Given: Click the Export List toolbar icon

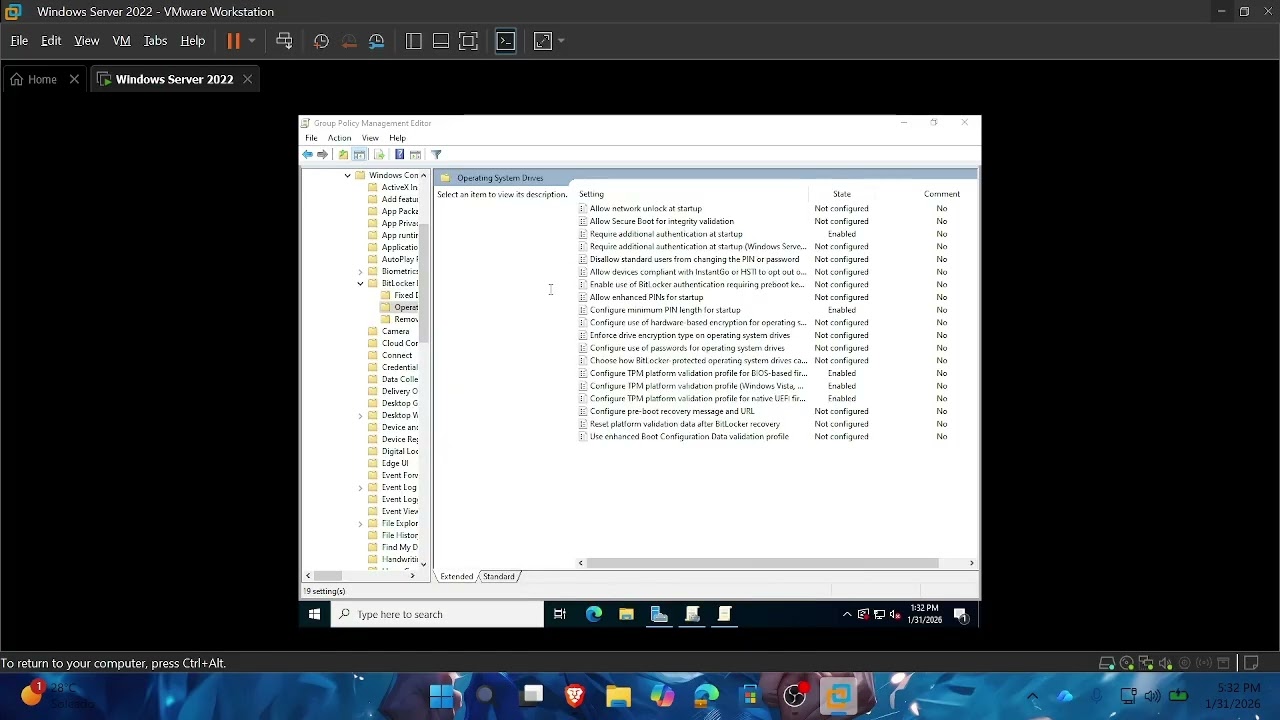Looking at the screenshot, I should (x=379, y=154).
